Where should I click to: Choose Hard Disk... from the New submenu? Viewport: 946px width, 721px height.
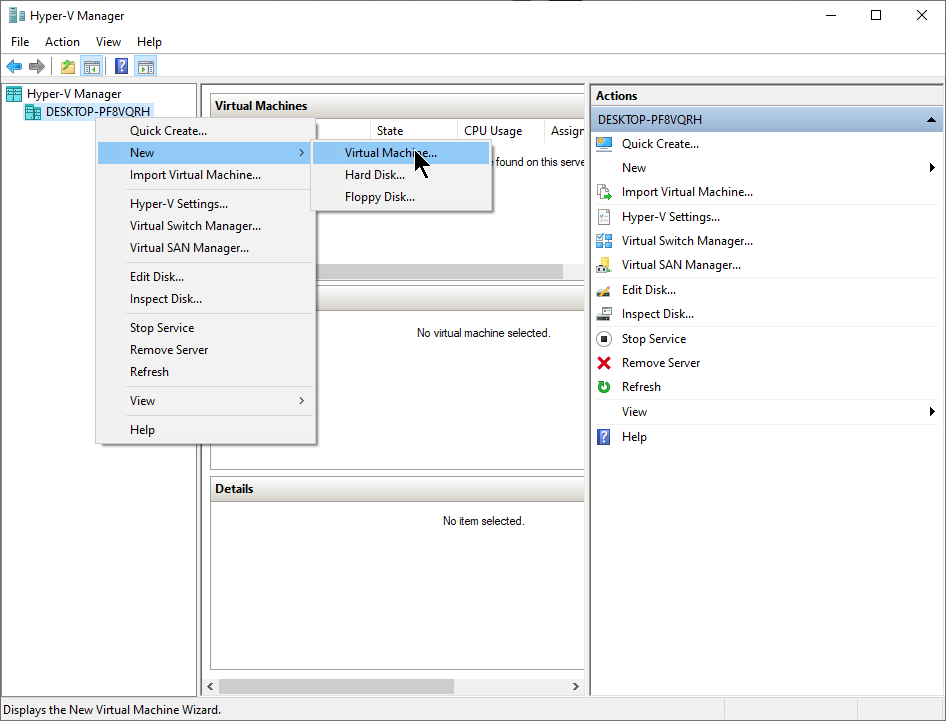point(401,175)
